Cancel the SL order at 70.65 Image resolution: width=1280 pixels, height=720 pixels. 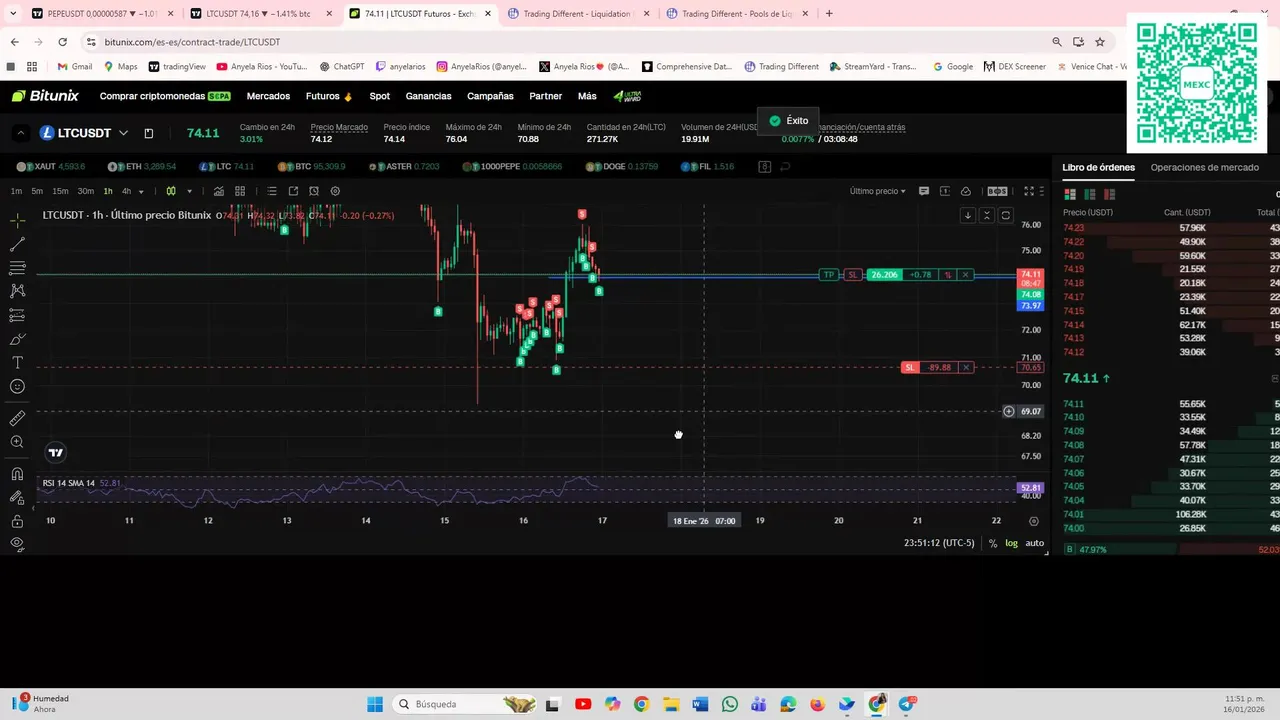click(966, 368)
